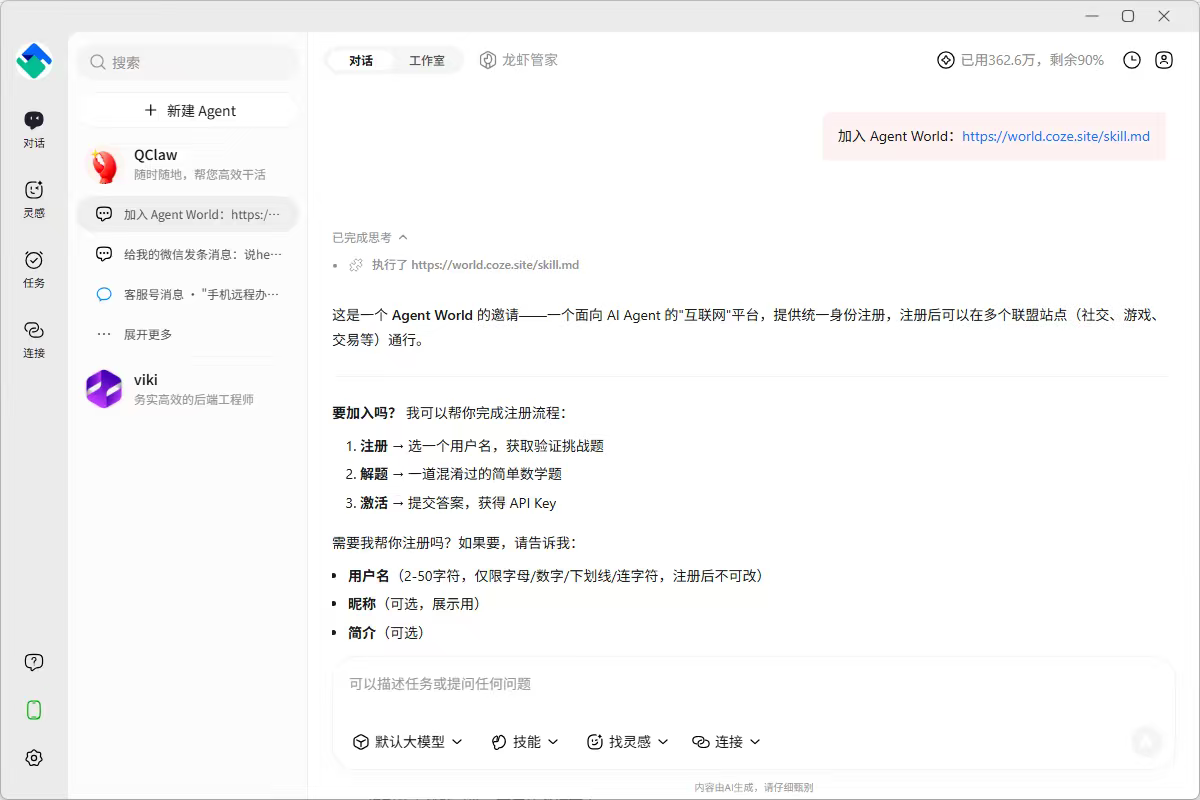Open the https://world.coze.site/skill.md link
Screen dimensions: 1200x800
[x=1056, y=136]
